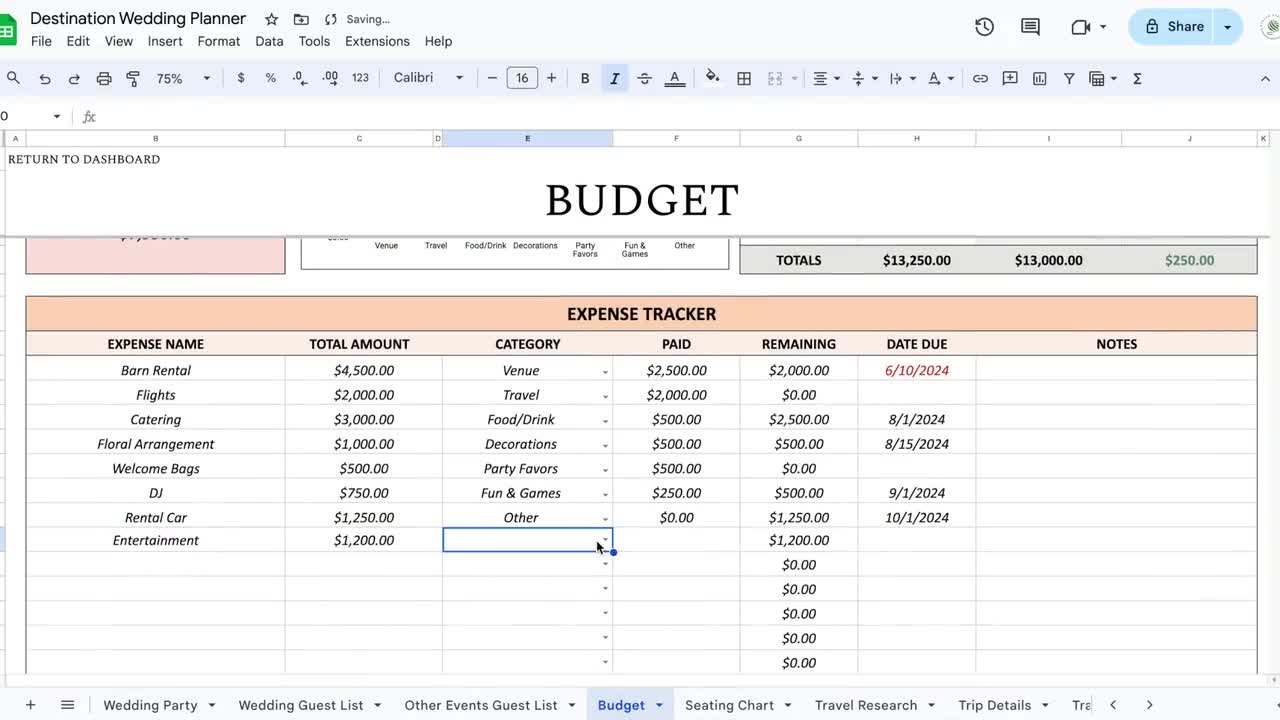Image resolution: width=1280 pixels, height=720 pixels.
Task: Open the Data menu
Action: [x=269, y=41]
